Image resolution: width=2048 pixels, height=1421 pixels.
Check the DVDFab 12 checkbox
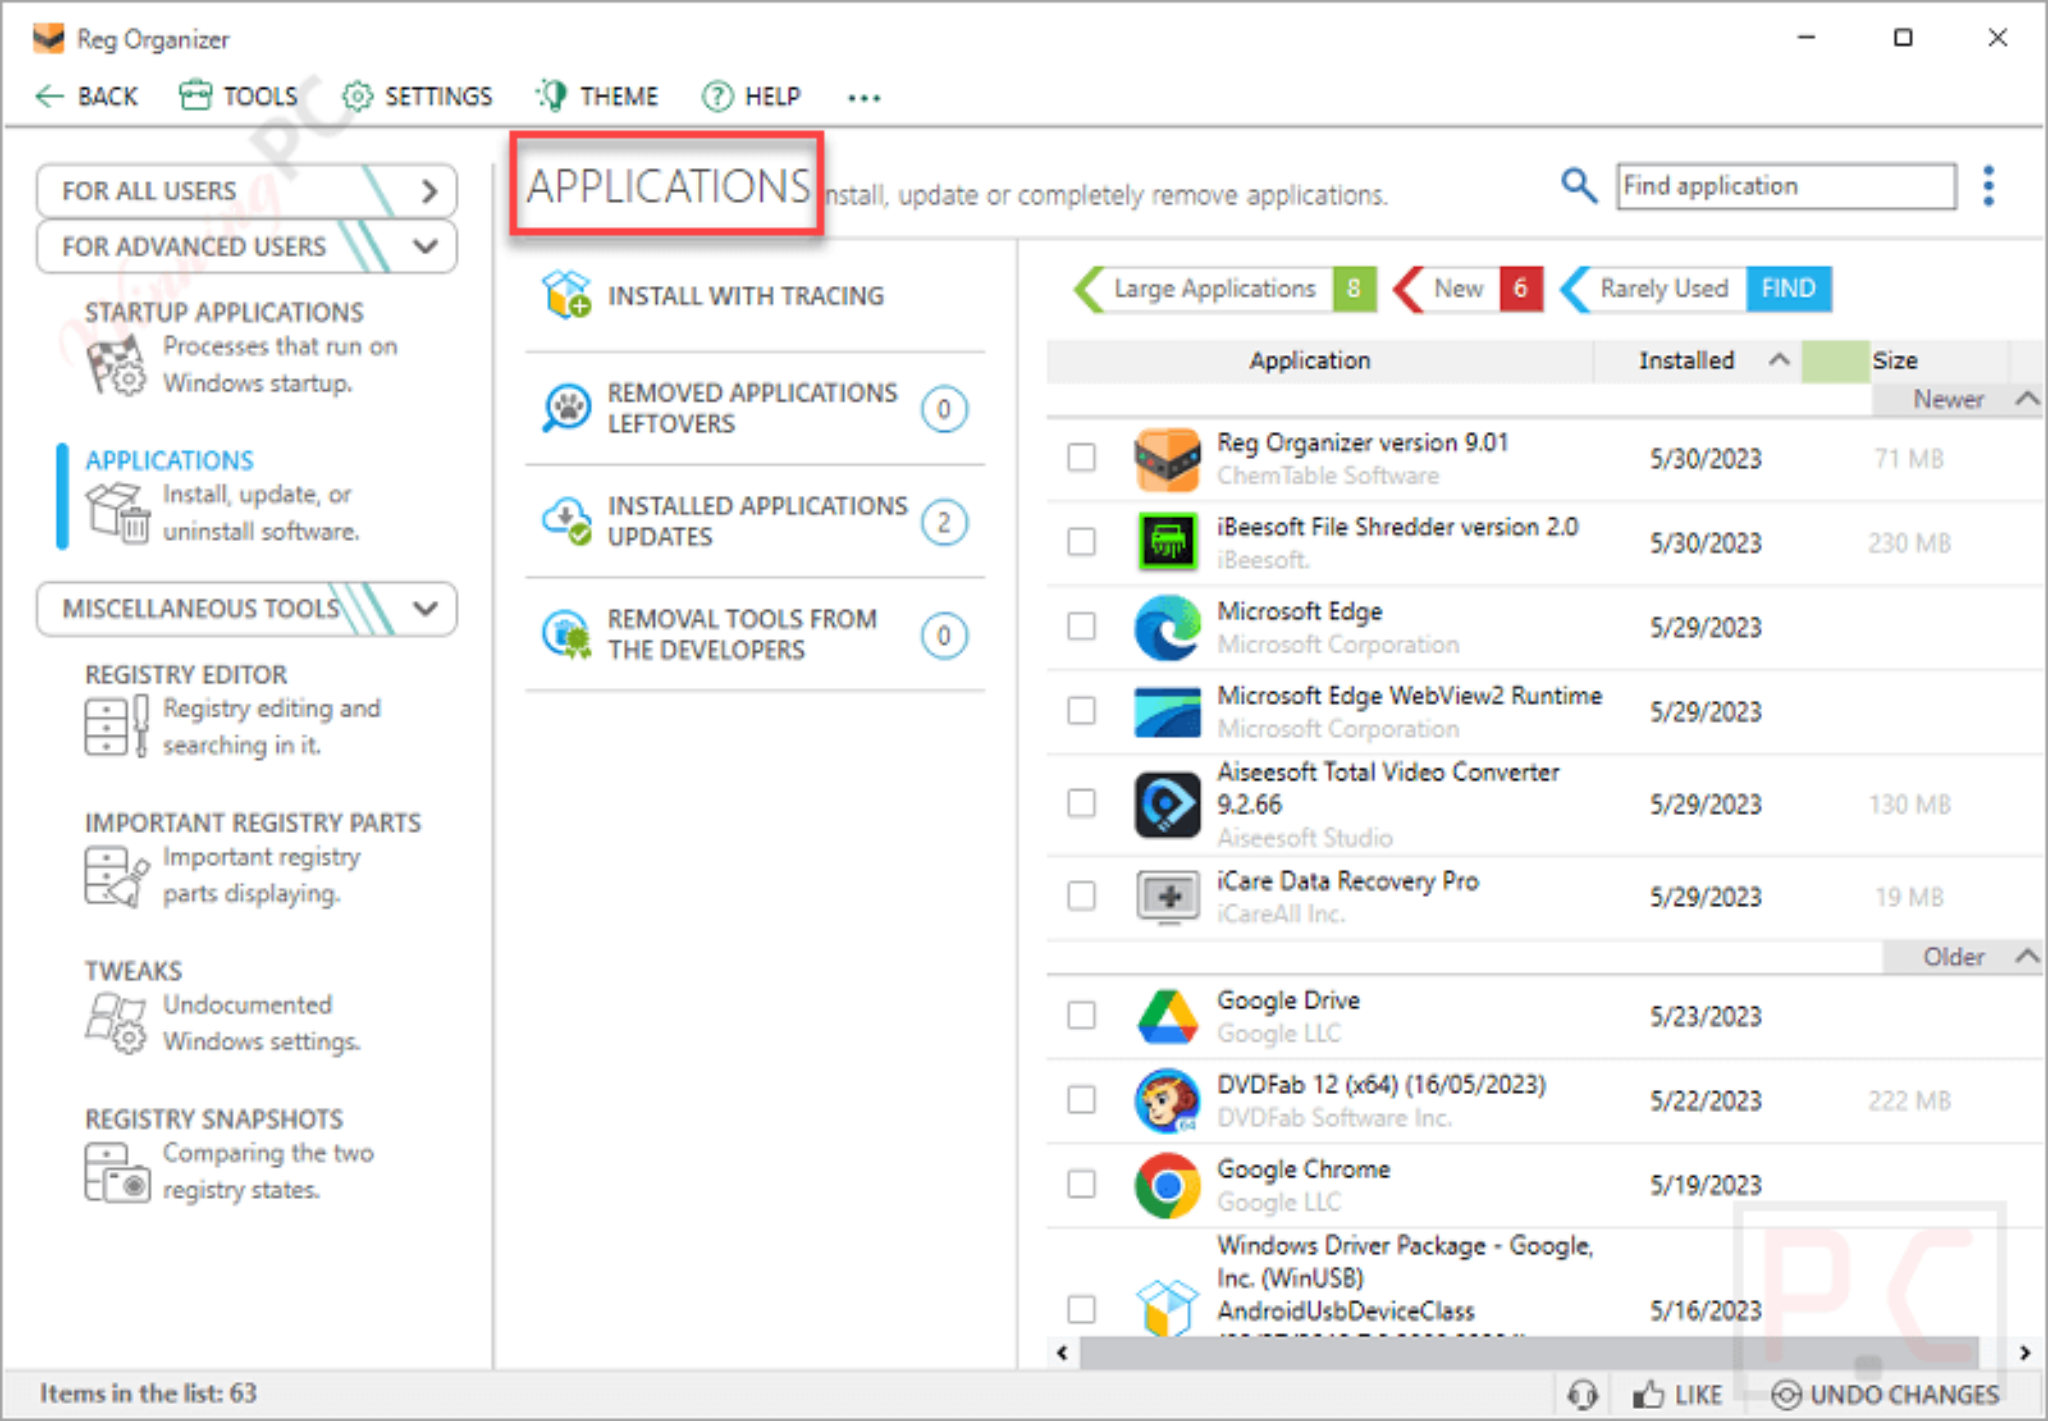[x=1081, y=1100]
